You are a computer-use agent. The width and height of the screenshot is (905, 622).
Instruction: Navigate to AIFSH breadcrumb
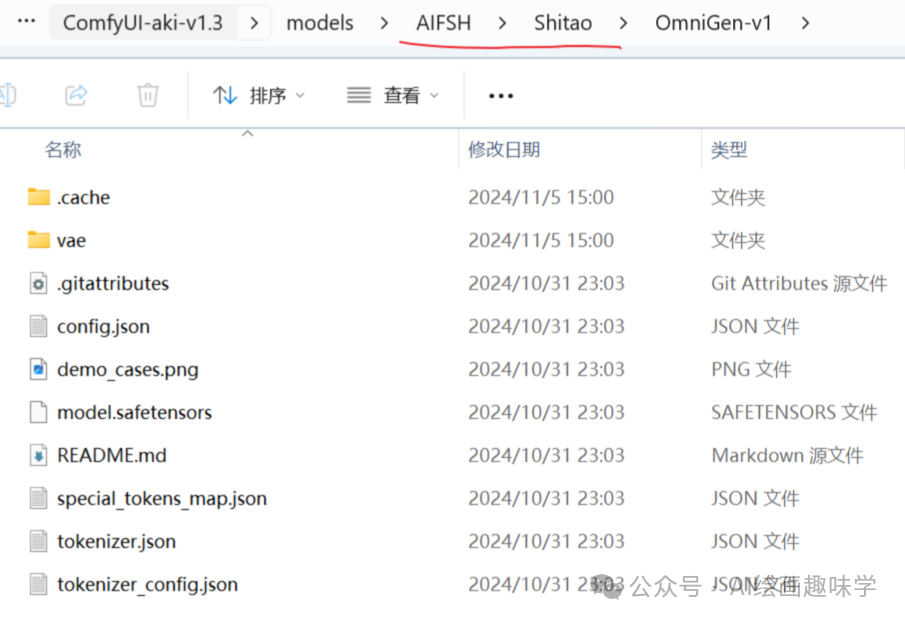(443, 23)
